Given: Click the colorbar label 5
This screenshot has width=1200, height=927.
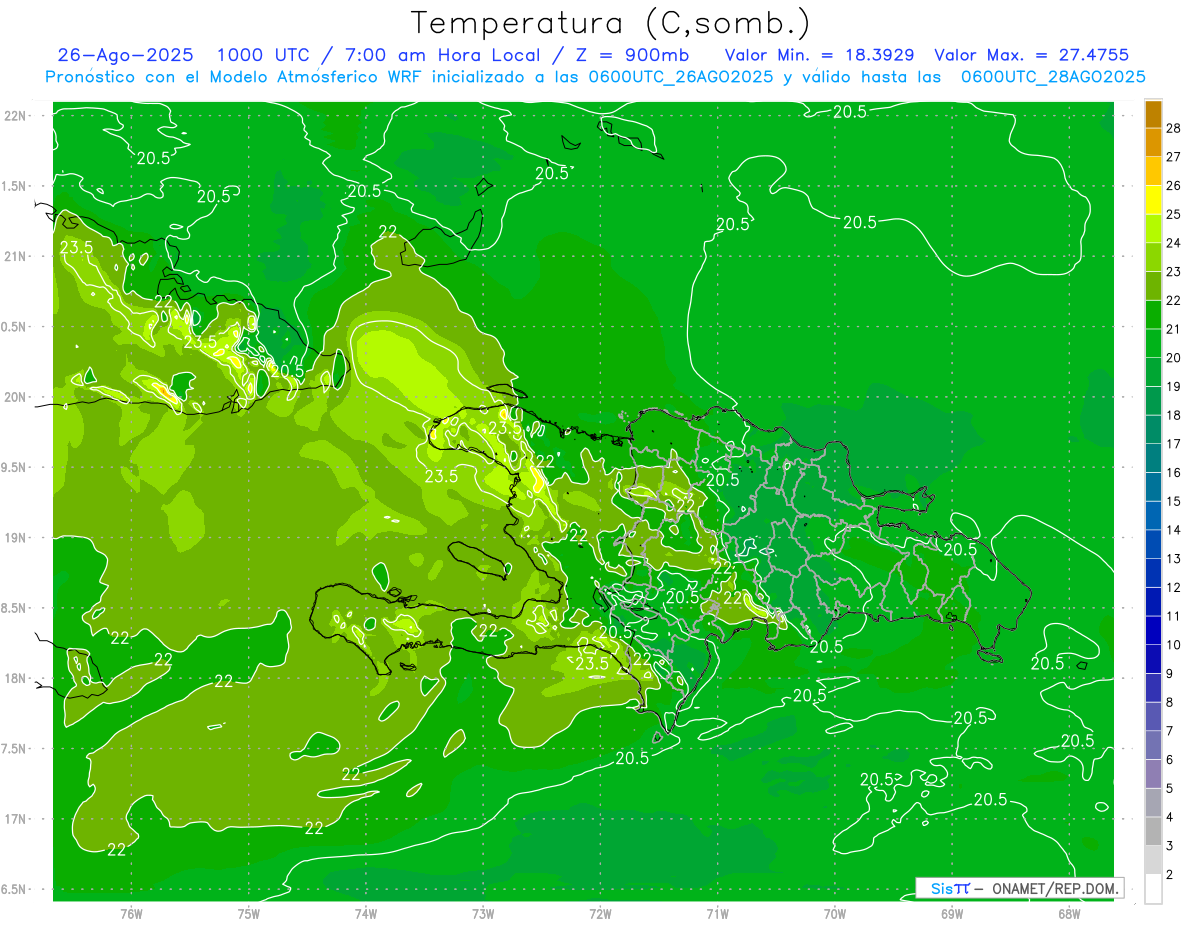Looking at the screenshot, I should tap(1170, 789).
